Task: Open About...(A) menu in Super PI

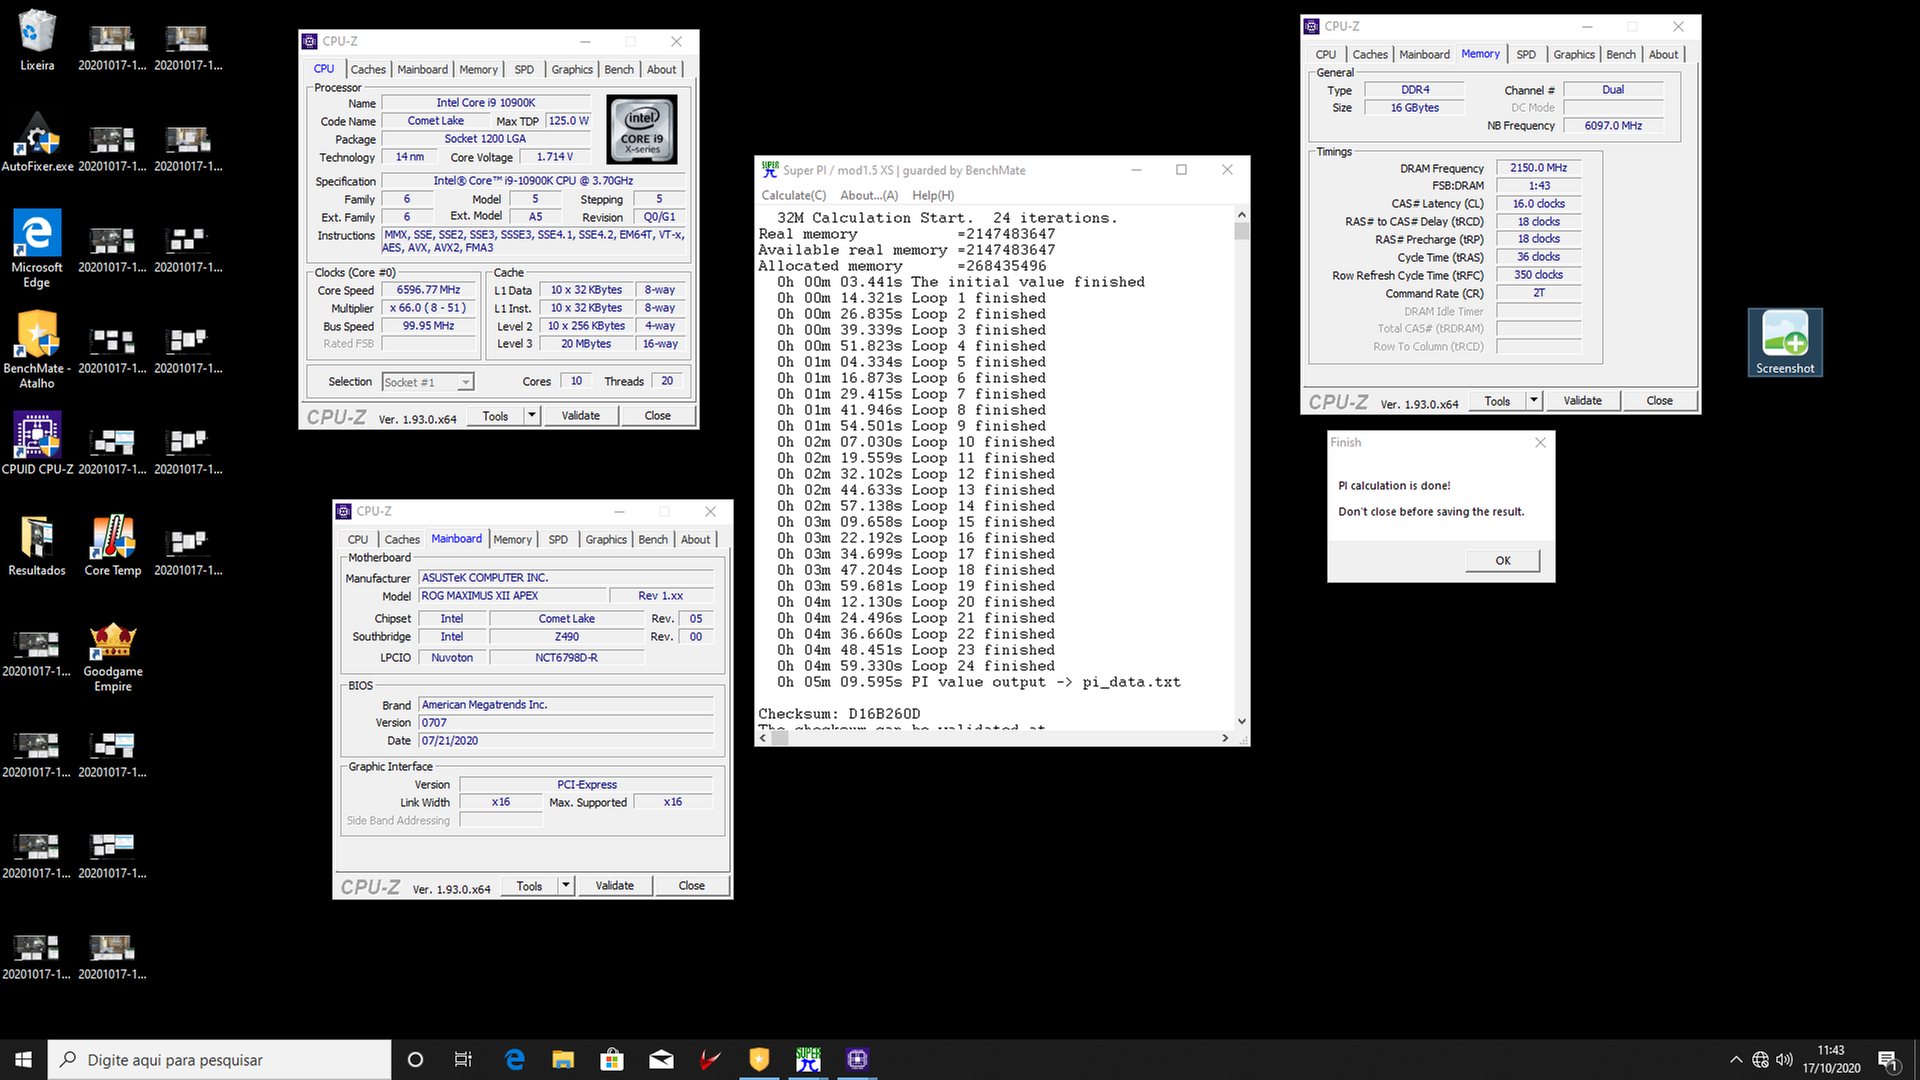Action: coord(869,196)
